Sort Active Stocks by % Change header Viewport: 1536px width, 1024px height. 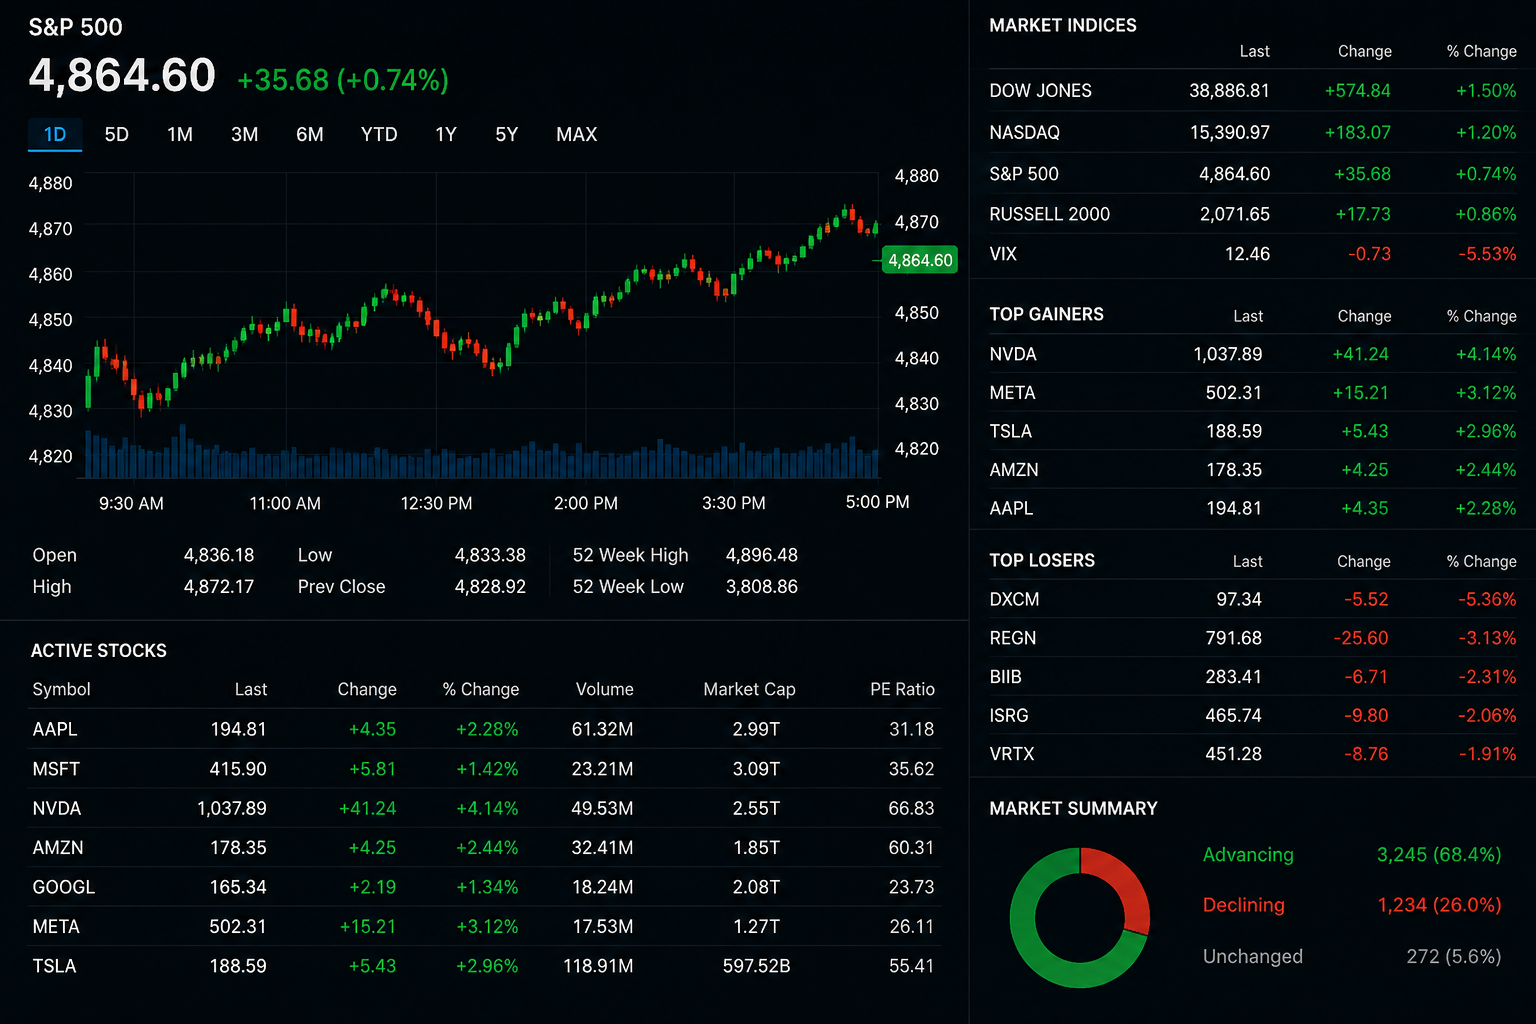(481, 689)
